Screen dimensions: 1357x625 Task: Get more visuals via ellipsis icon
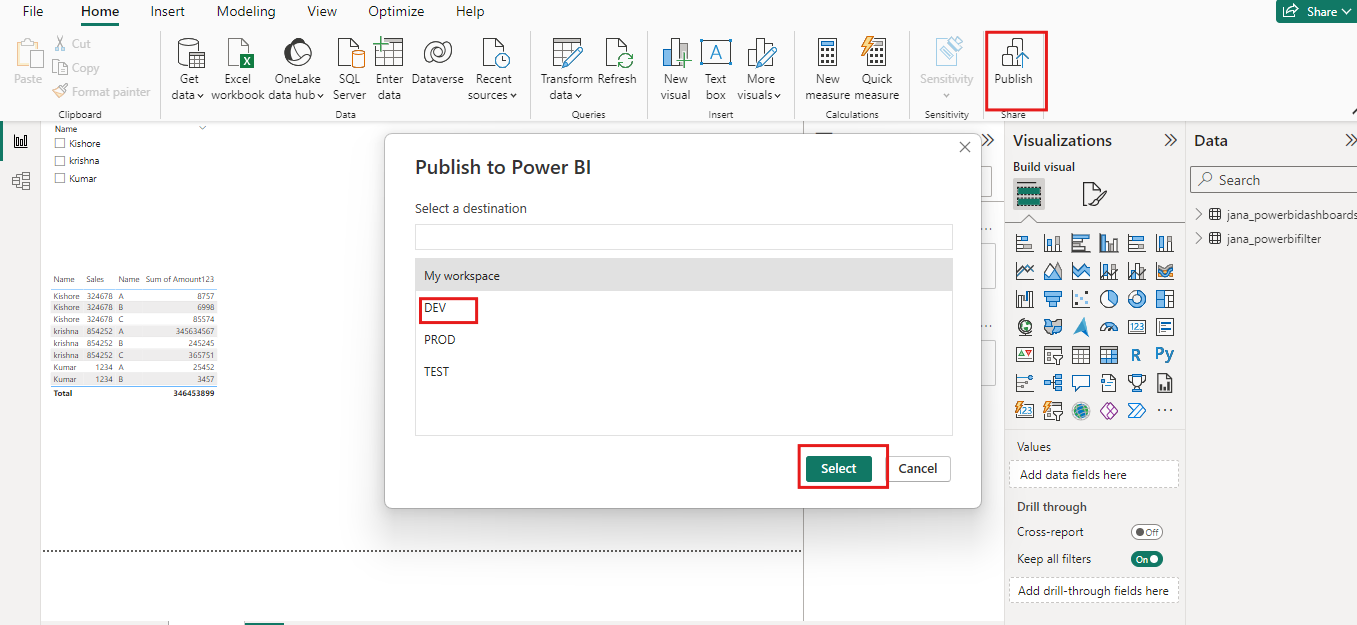point(1164,411)
